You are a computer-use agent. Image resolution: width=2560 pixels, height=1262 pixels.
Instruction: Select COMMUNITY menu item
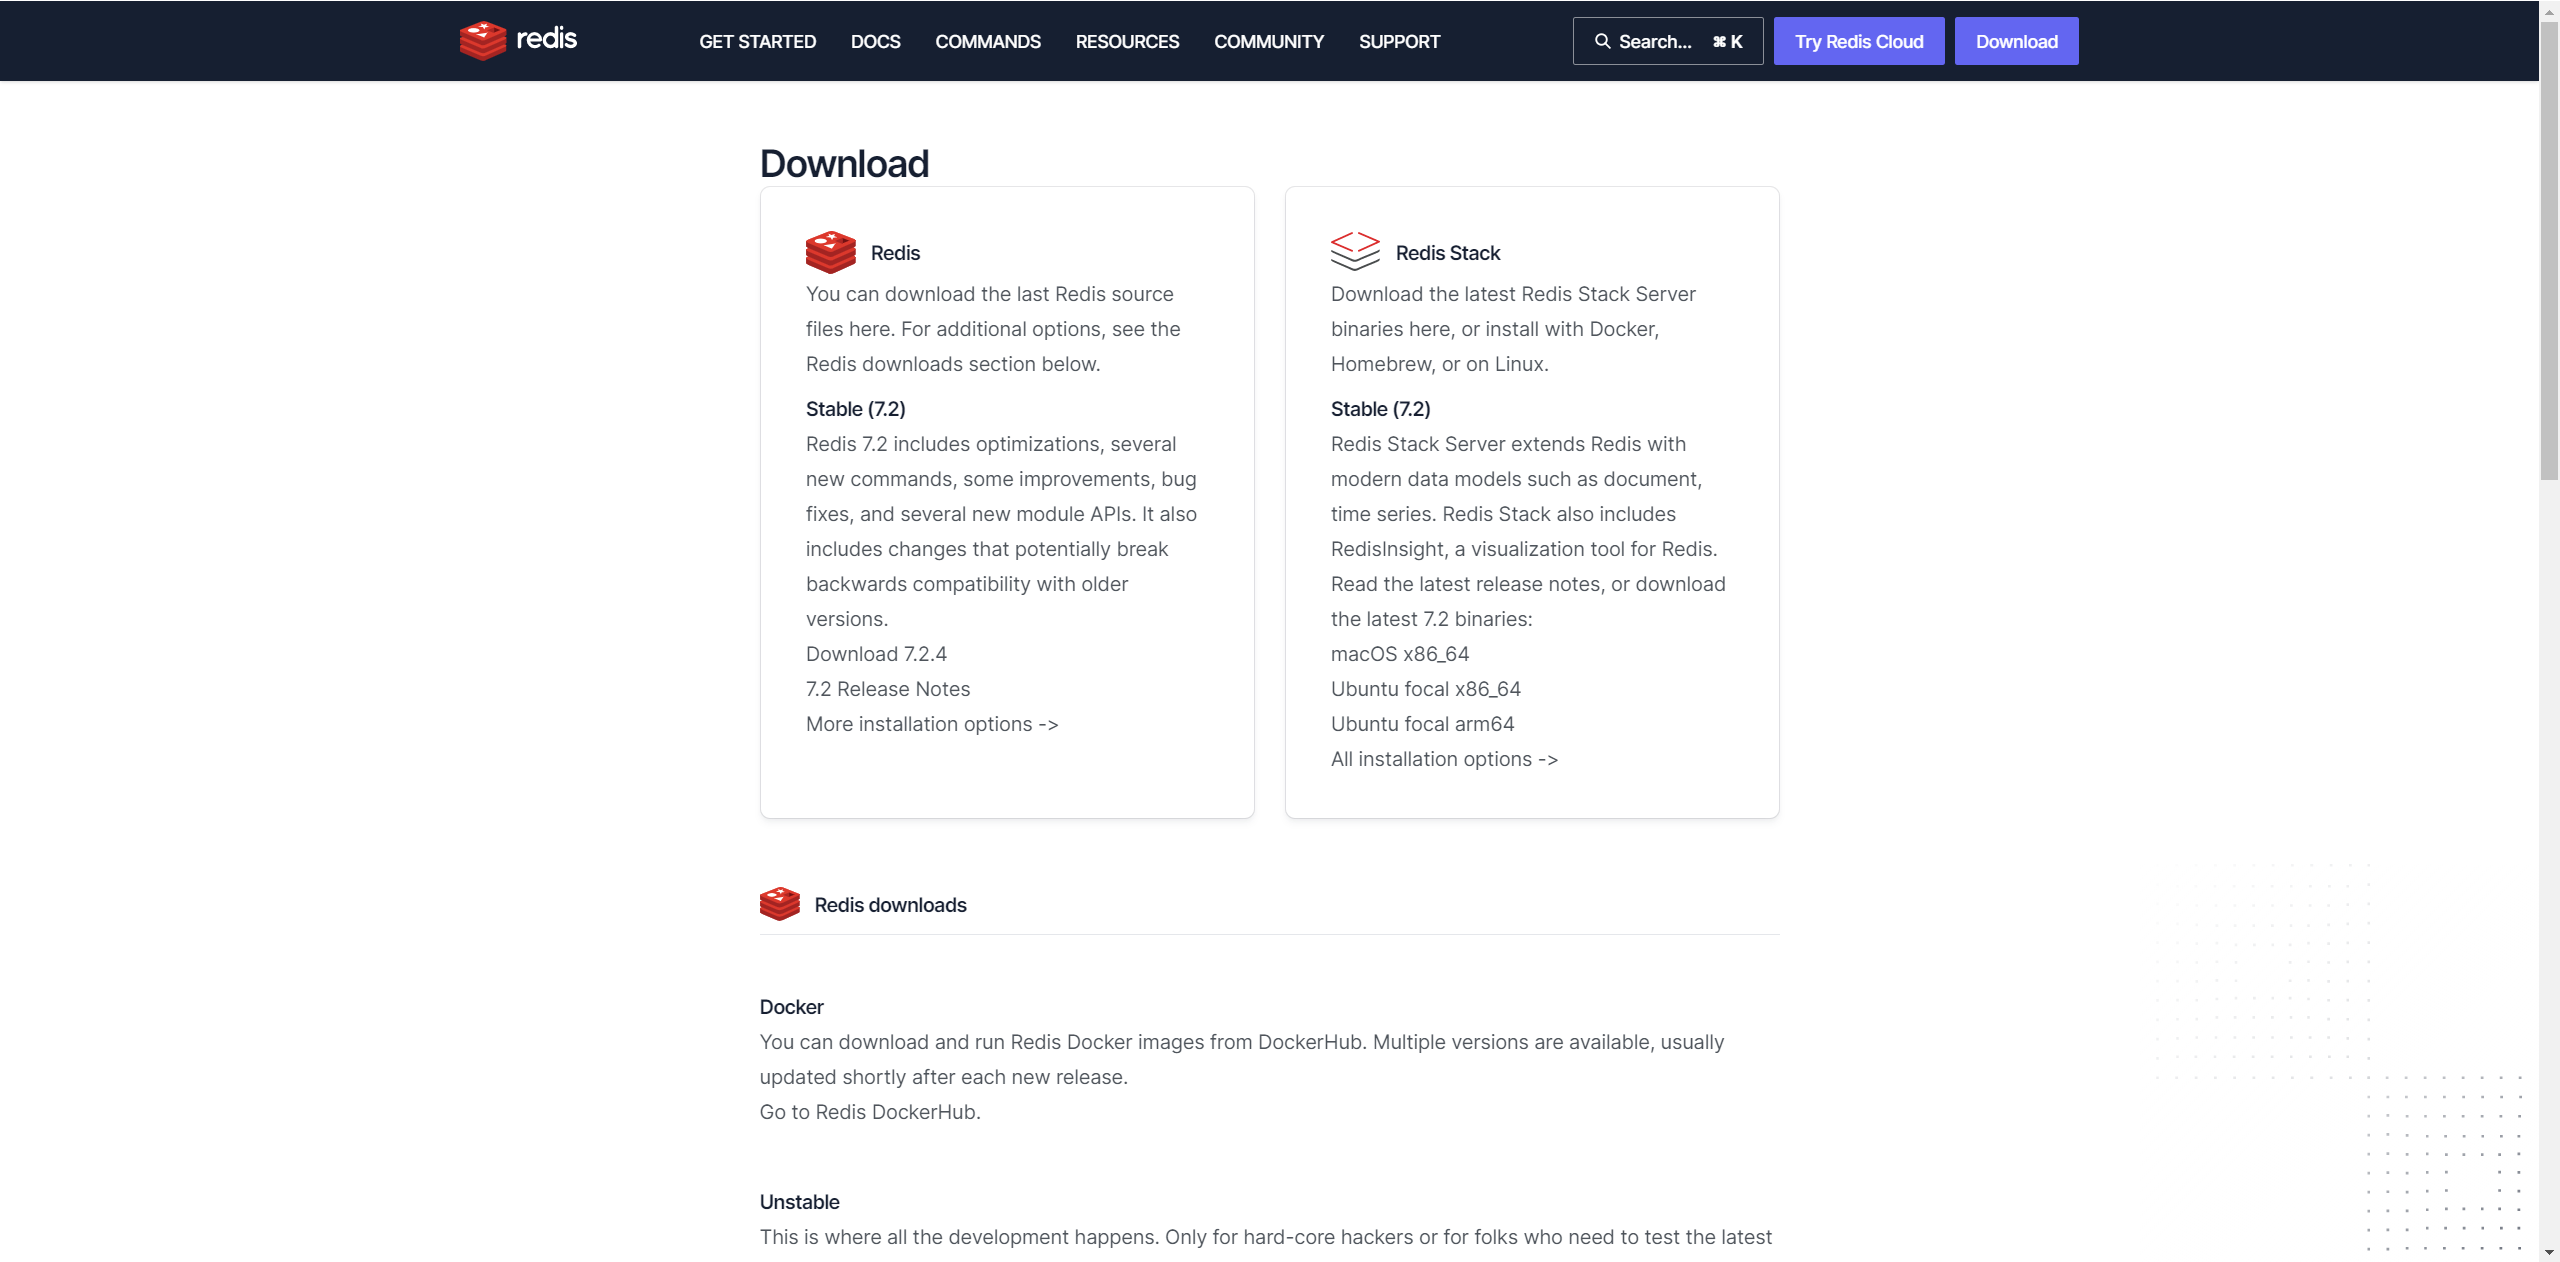pos(1269,41)
